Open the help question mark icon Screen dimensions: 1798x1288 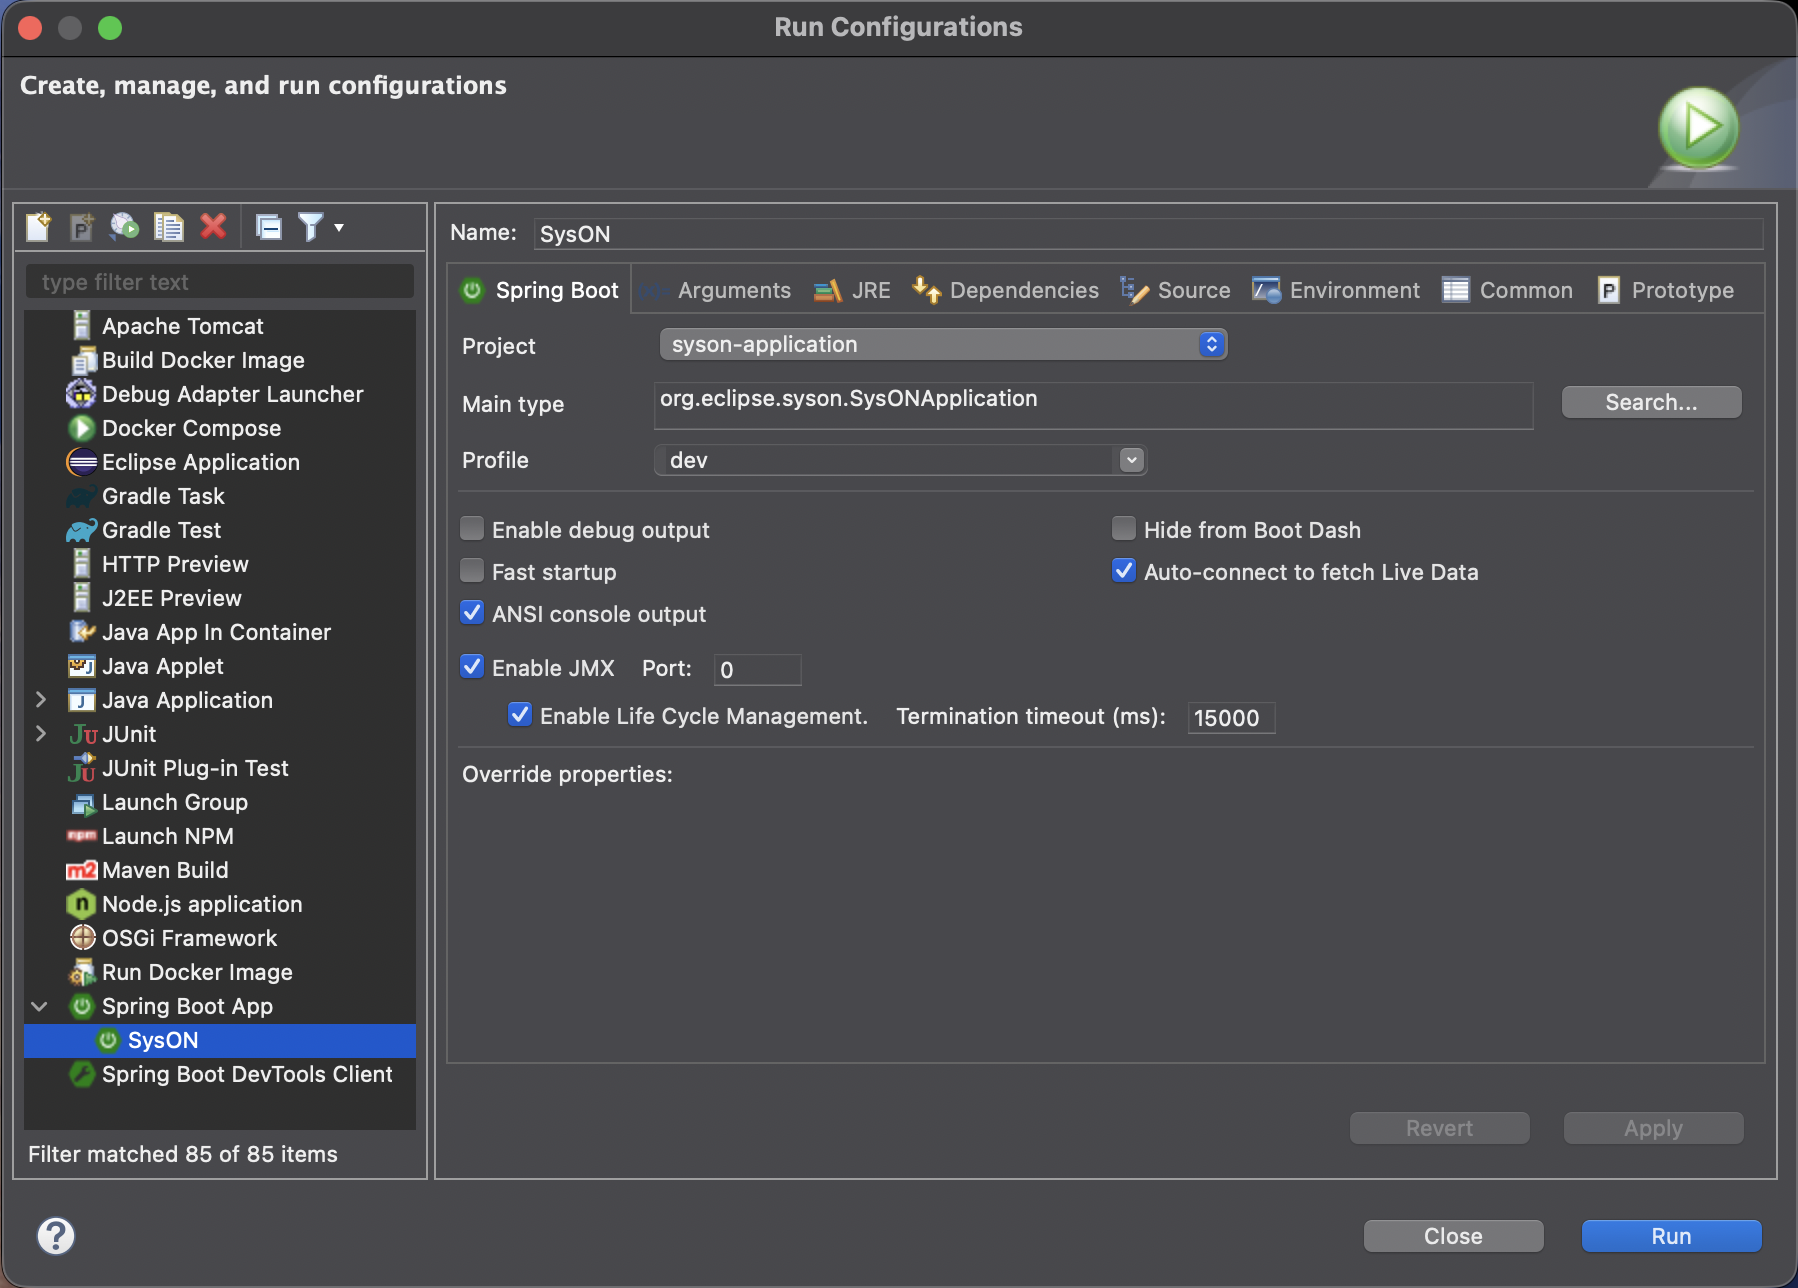(56, 1236)
